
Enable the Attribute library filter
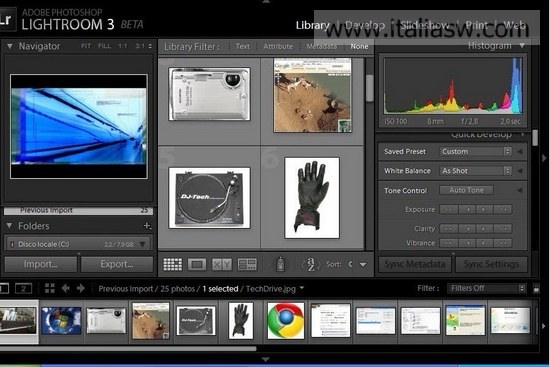[x=278, y=46]
